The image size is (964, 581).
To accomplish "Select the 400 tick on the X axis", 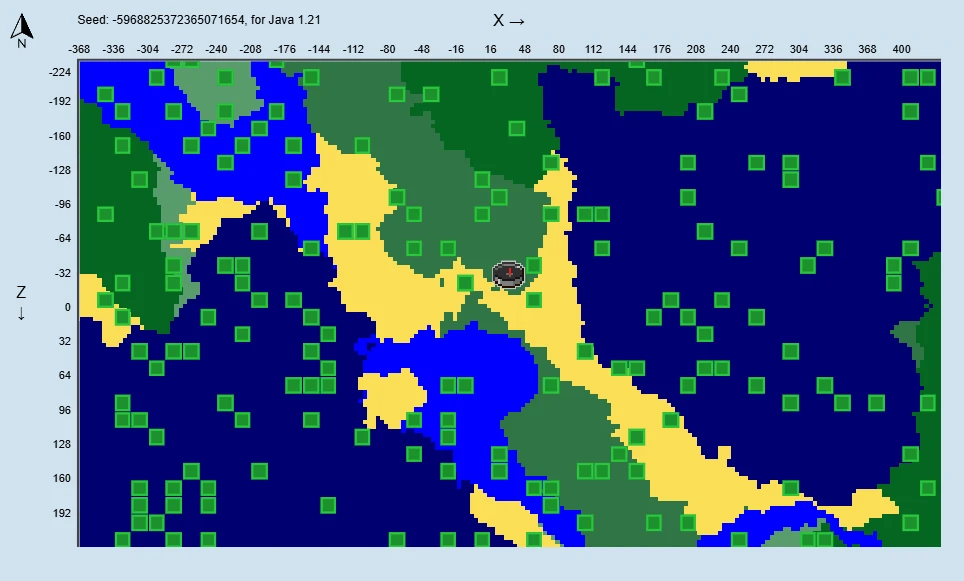I will [x=901, y=49].
